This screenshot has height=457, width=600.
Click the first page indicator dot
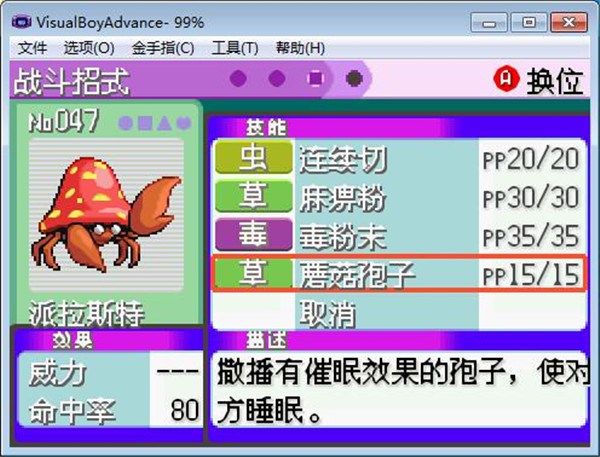(x=238, y=78)
